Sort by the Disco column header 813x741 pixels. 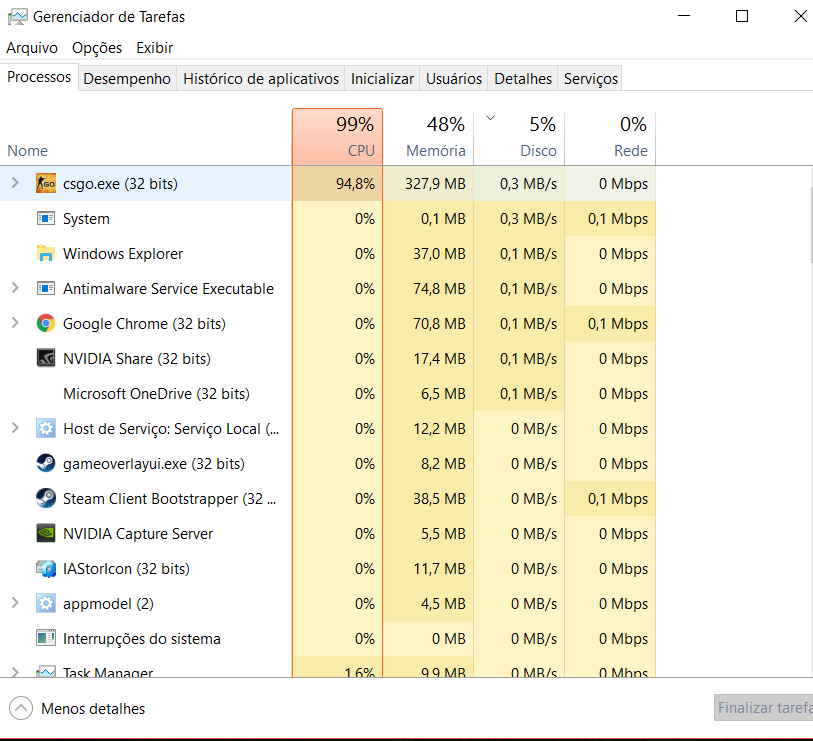(x=519, y=137)
